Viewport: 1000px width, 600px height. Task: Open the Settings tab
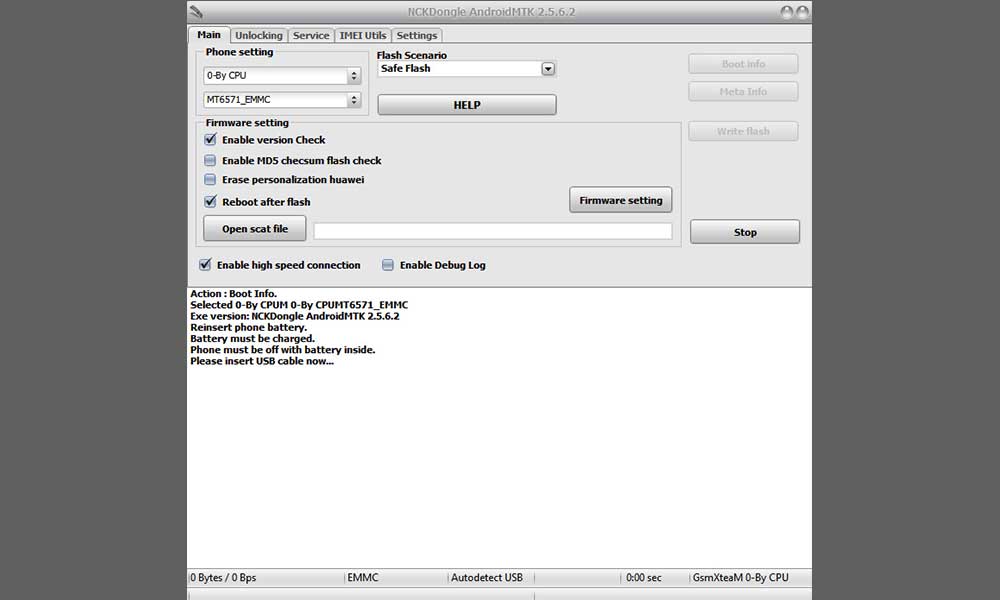tap(416, 36)
